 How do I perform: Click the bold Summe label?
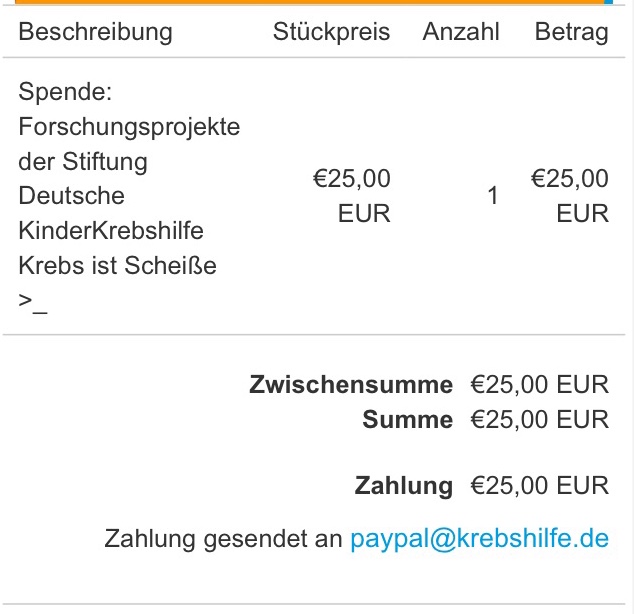click(408, 419)
